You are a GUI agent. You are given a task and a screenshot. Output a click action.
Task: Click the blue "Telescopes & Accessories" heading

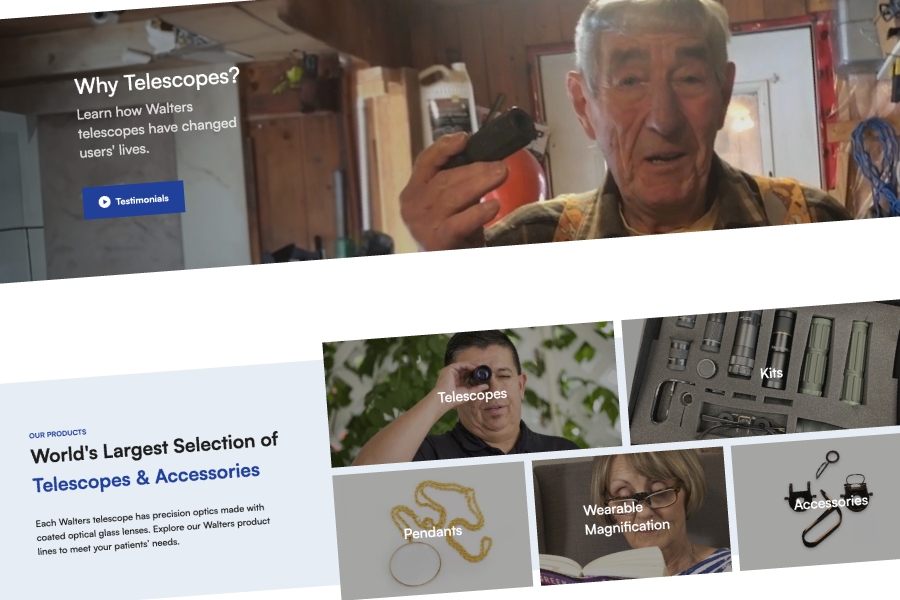pyautogui.click(x=146, y=478)
